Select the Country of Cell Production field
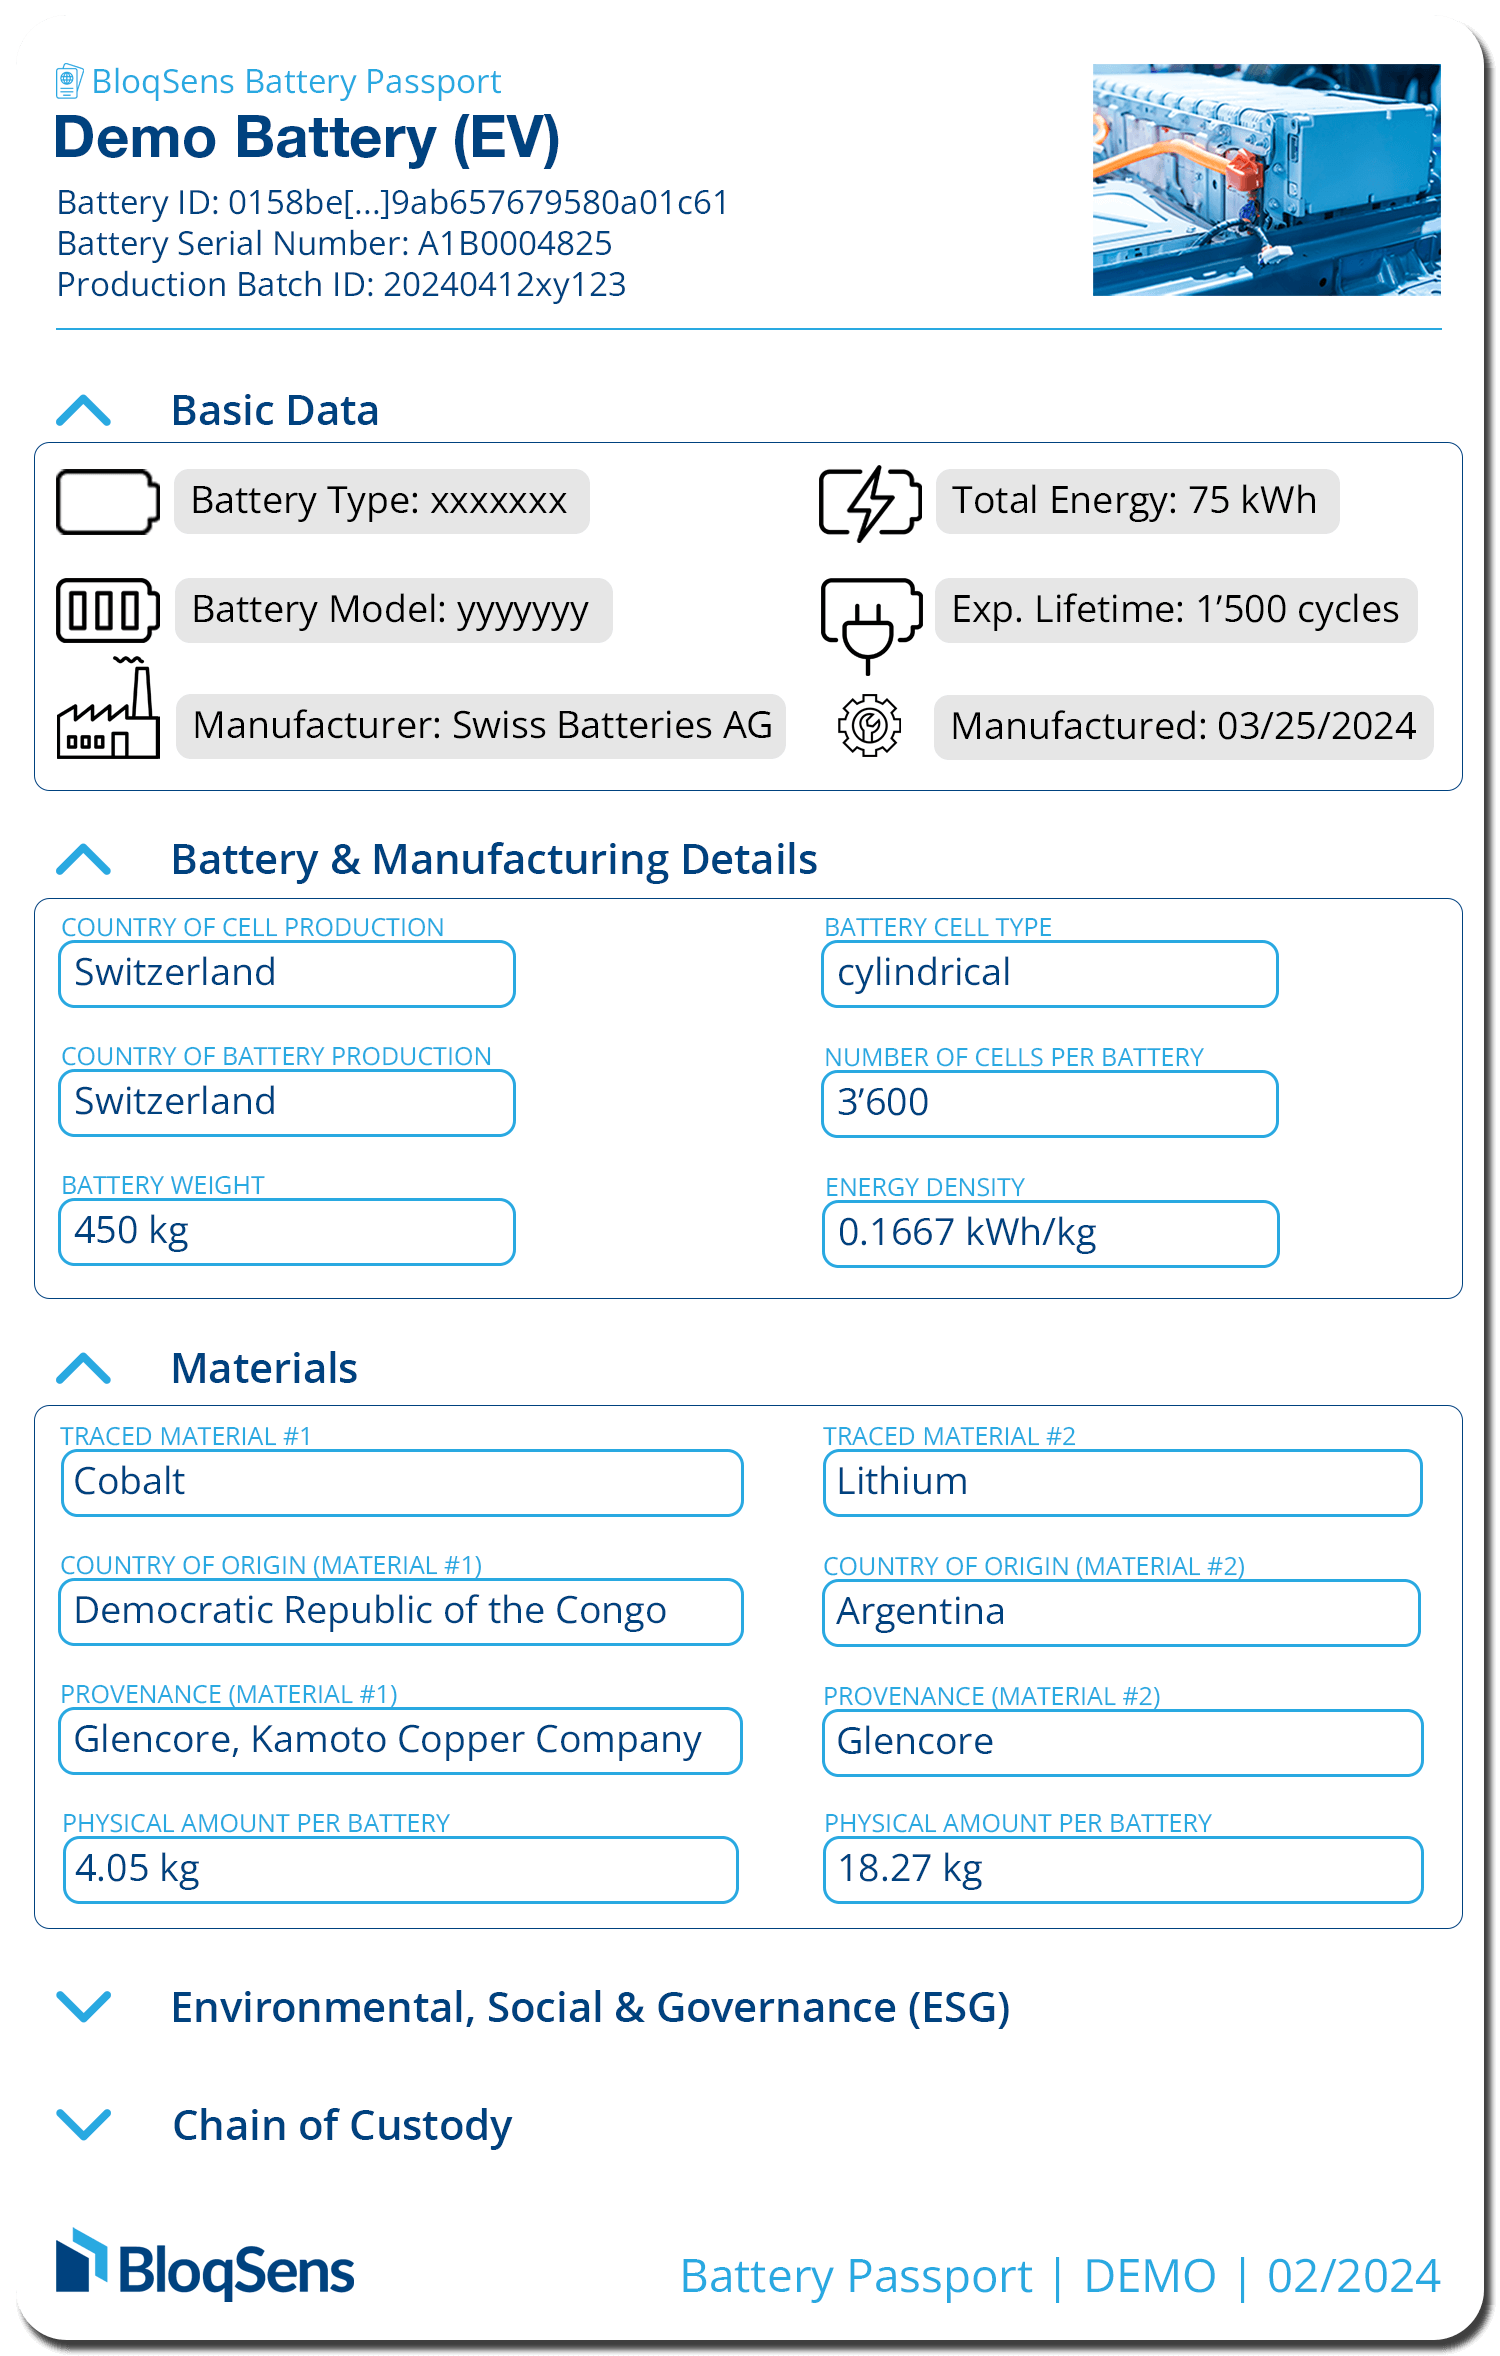Image resolution: width=1500 pixels, height=2356 pixels. point(287,974)
